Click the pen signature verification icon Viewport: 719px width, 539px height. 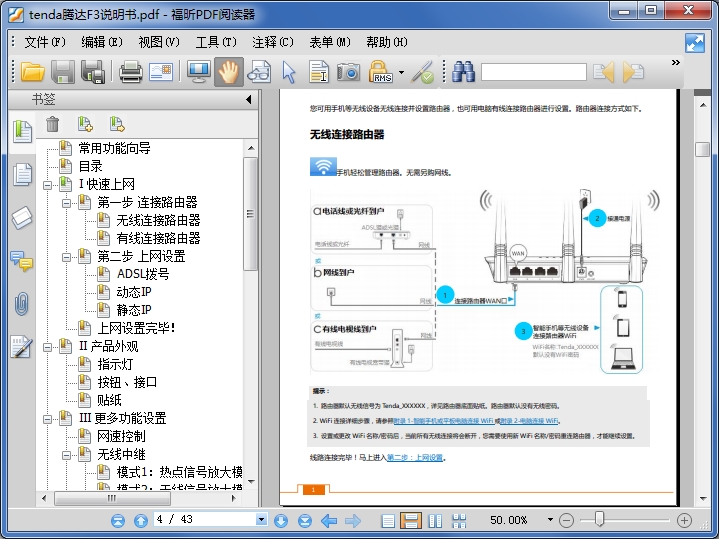[x=422, y=72]
